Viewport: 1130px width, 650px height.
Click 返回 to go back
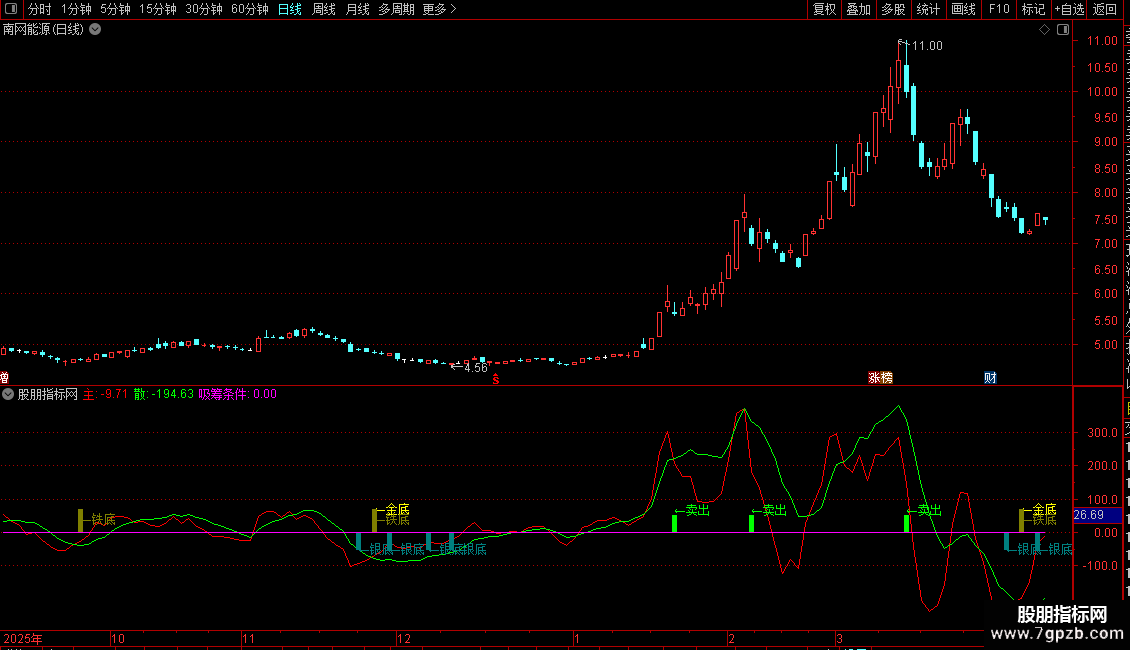[x=1104, y=9]
